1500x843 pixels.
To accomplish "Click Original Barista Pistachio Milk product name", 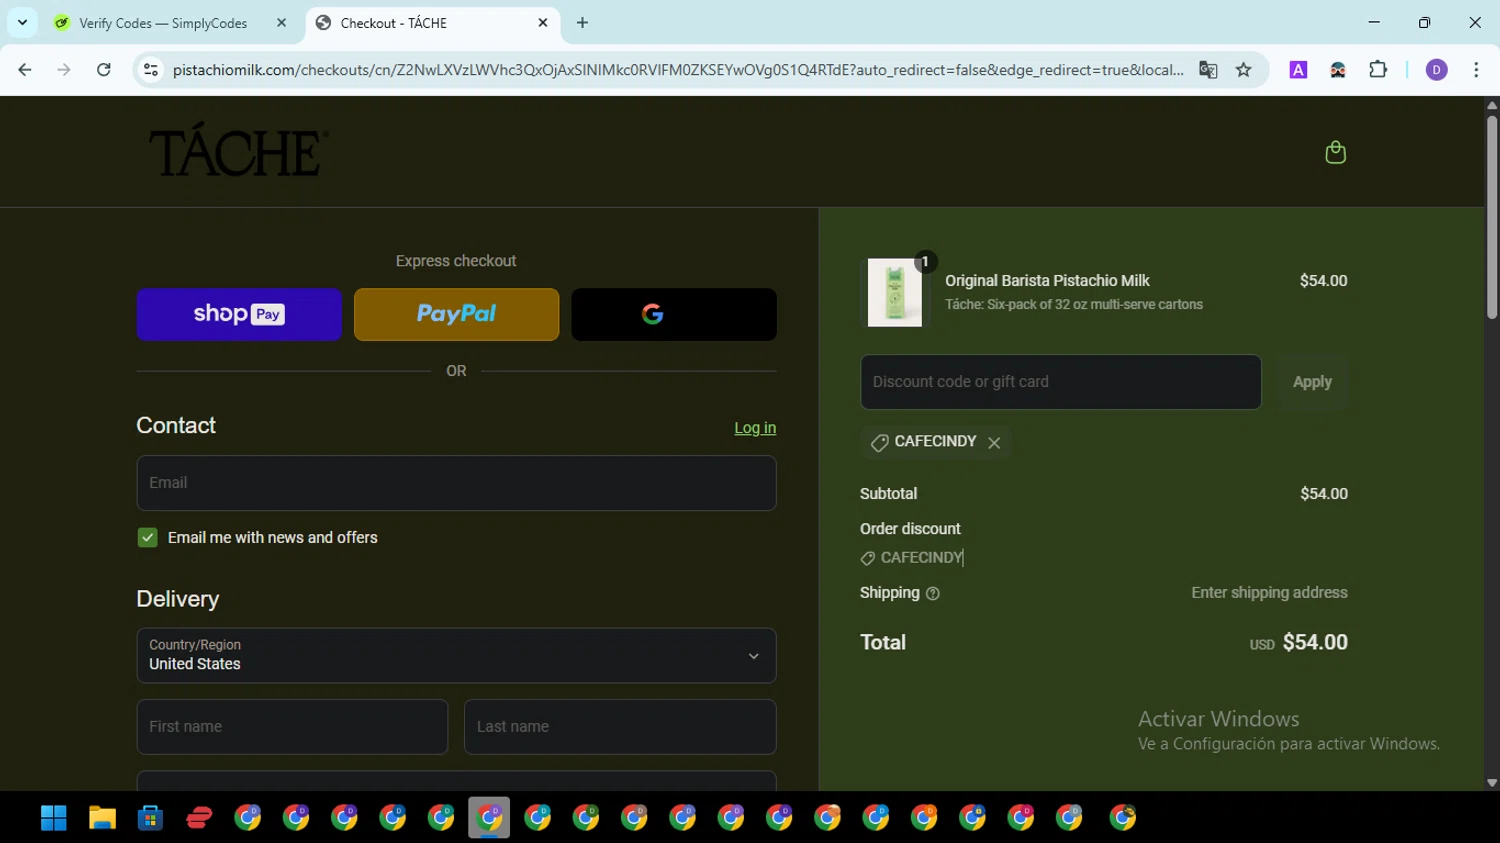I will point(1047,281).
